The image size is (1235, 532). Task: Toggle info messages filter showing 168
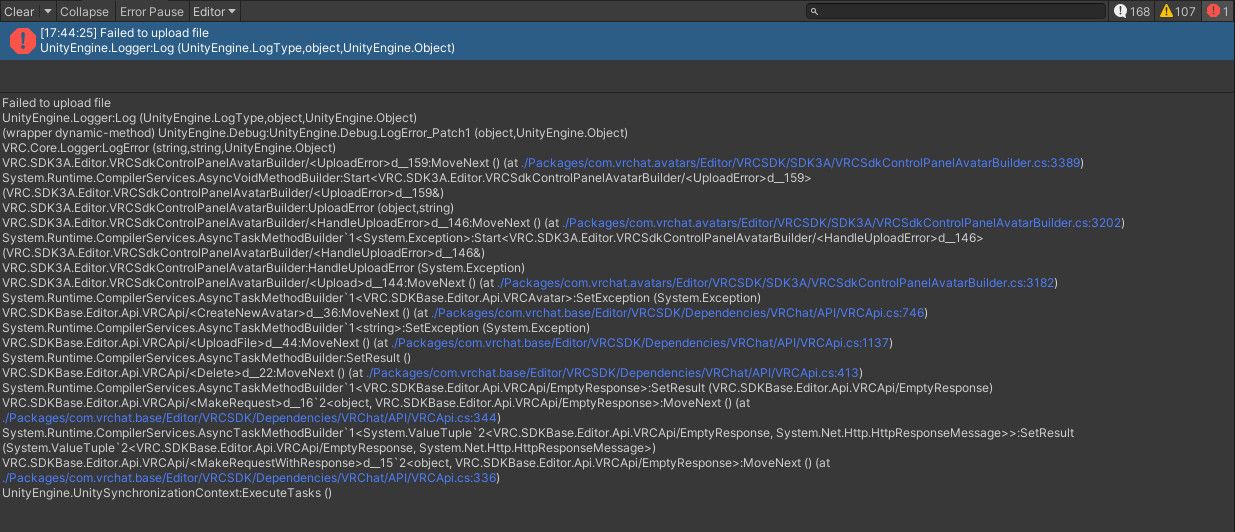coord(1132,12)
